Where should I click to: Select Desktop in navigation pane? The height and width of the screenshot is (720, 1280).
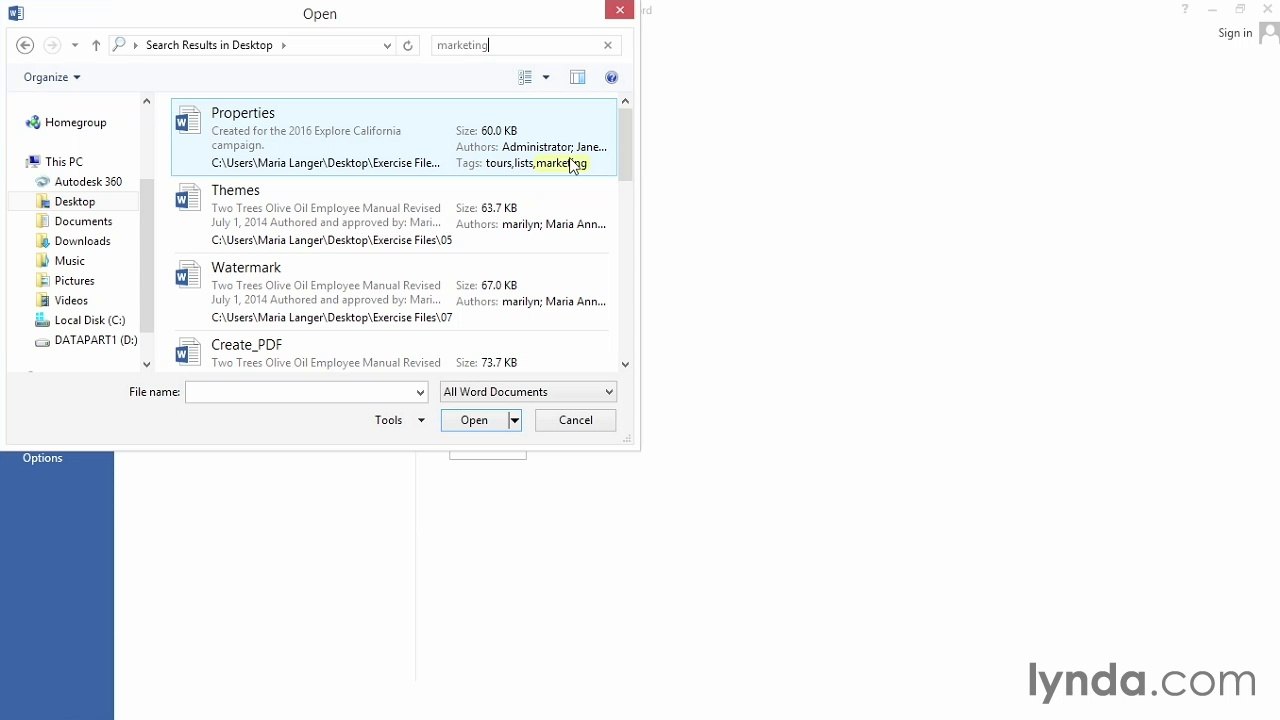tap(75, 202)
